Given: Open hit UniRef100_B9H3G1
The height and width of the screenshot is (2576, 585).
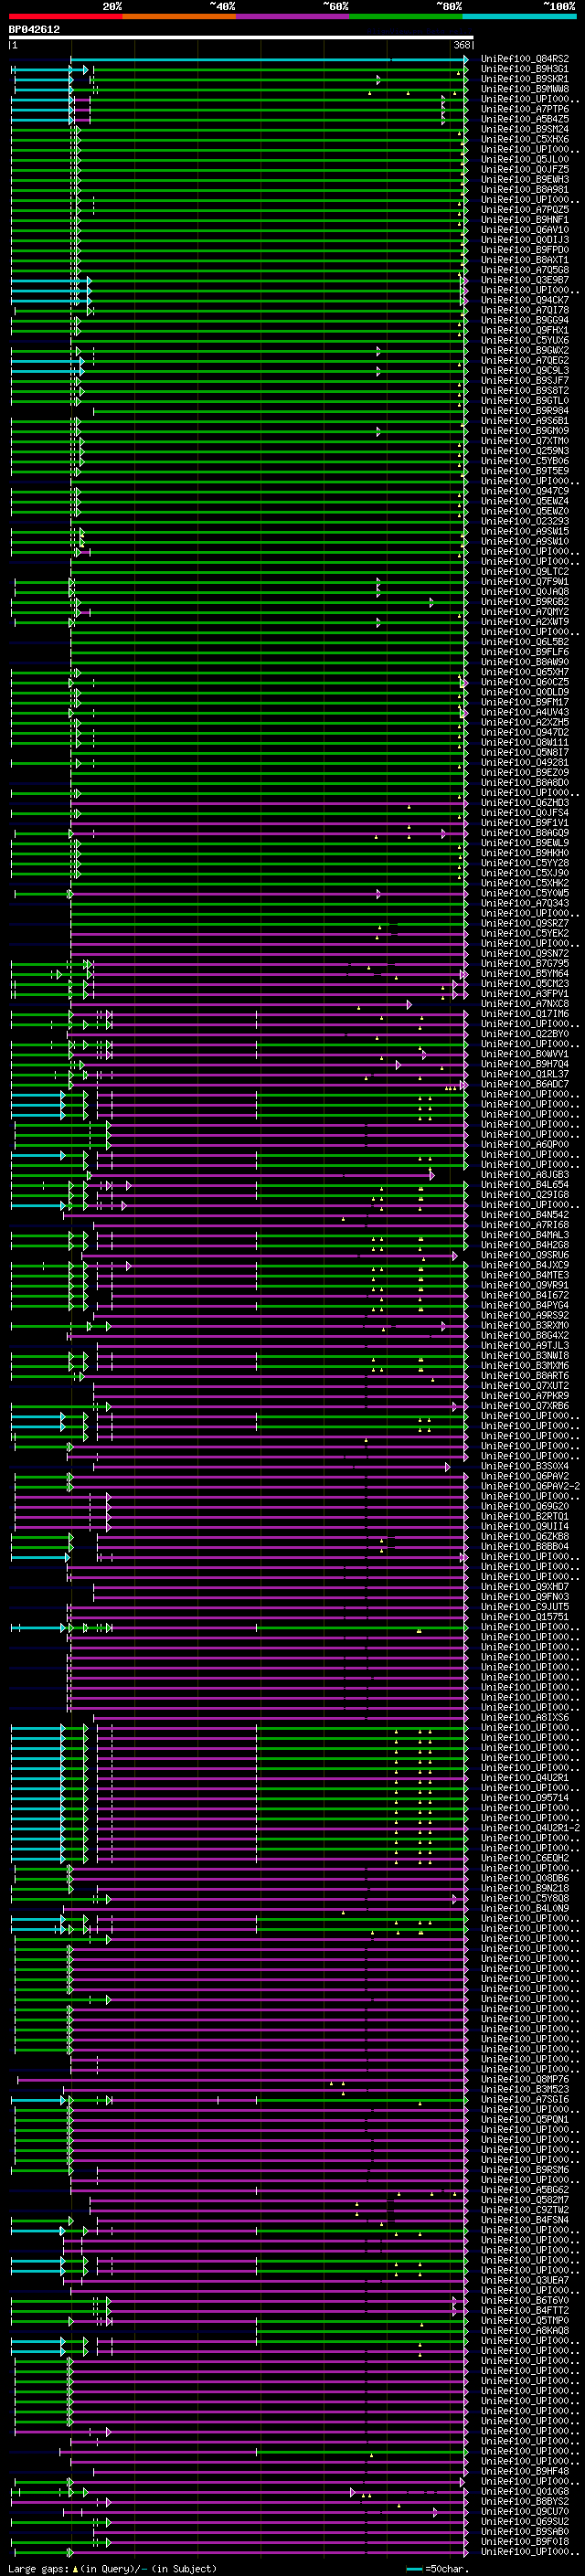Looking at the screenshot, I should pos(525,69).
